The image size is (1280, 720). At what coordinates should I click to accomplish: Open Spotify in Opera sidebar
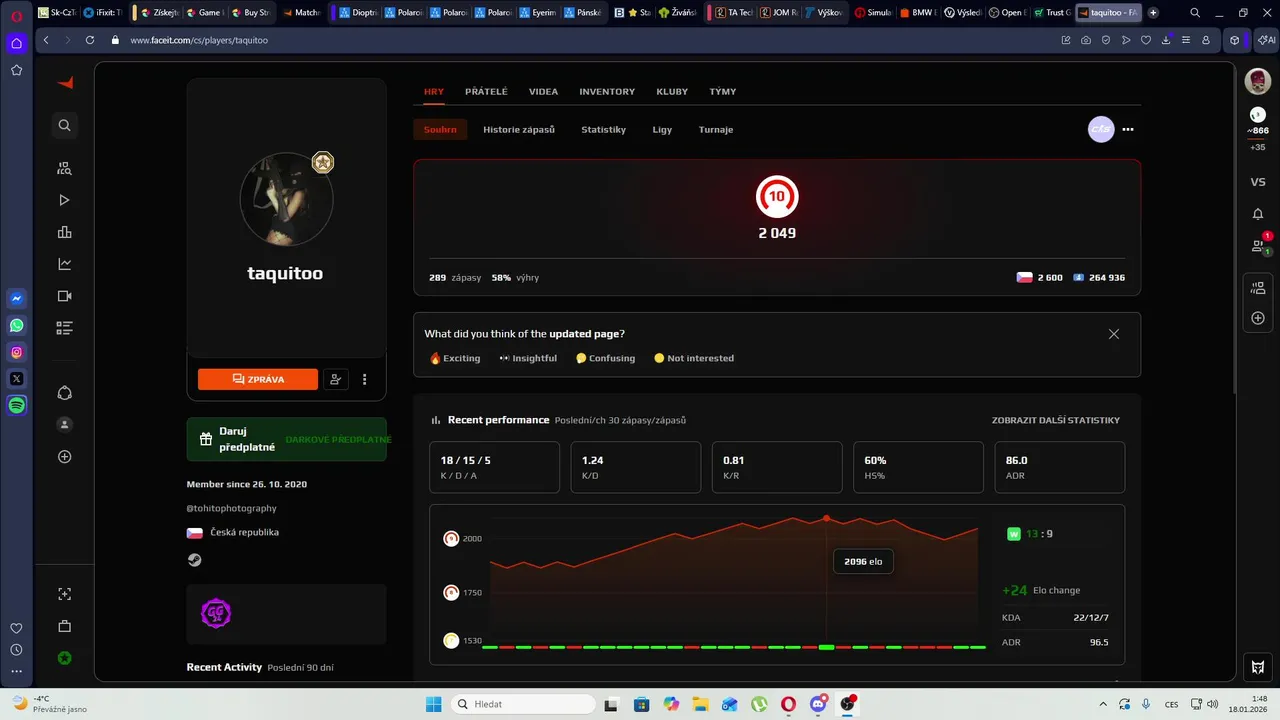point(16,406)
